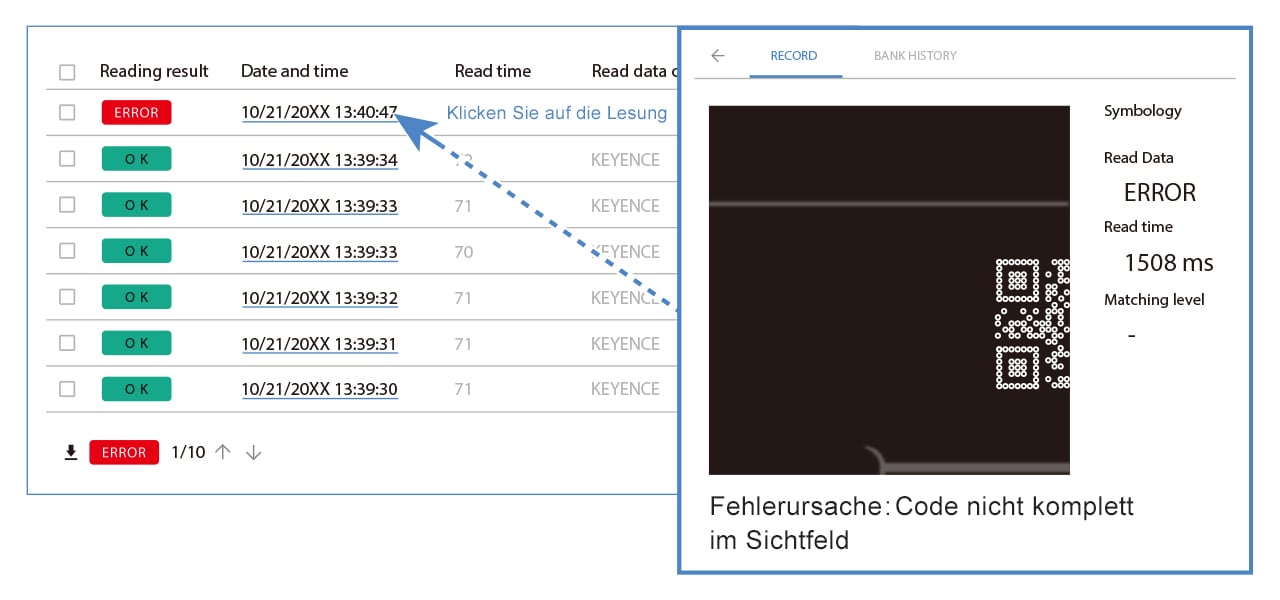1280x600 pixels.
Task: Click read time 70 in the table
Action: (x=463, y=252)
